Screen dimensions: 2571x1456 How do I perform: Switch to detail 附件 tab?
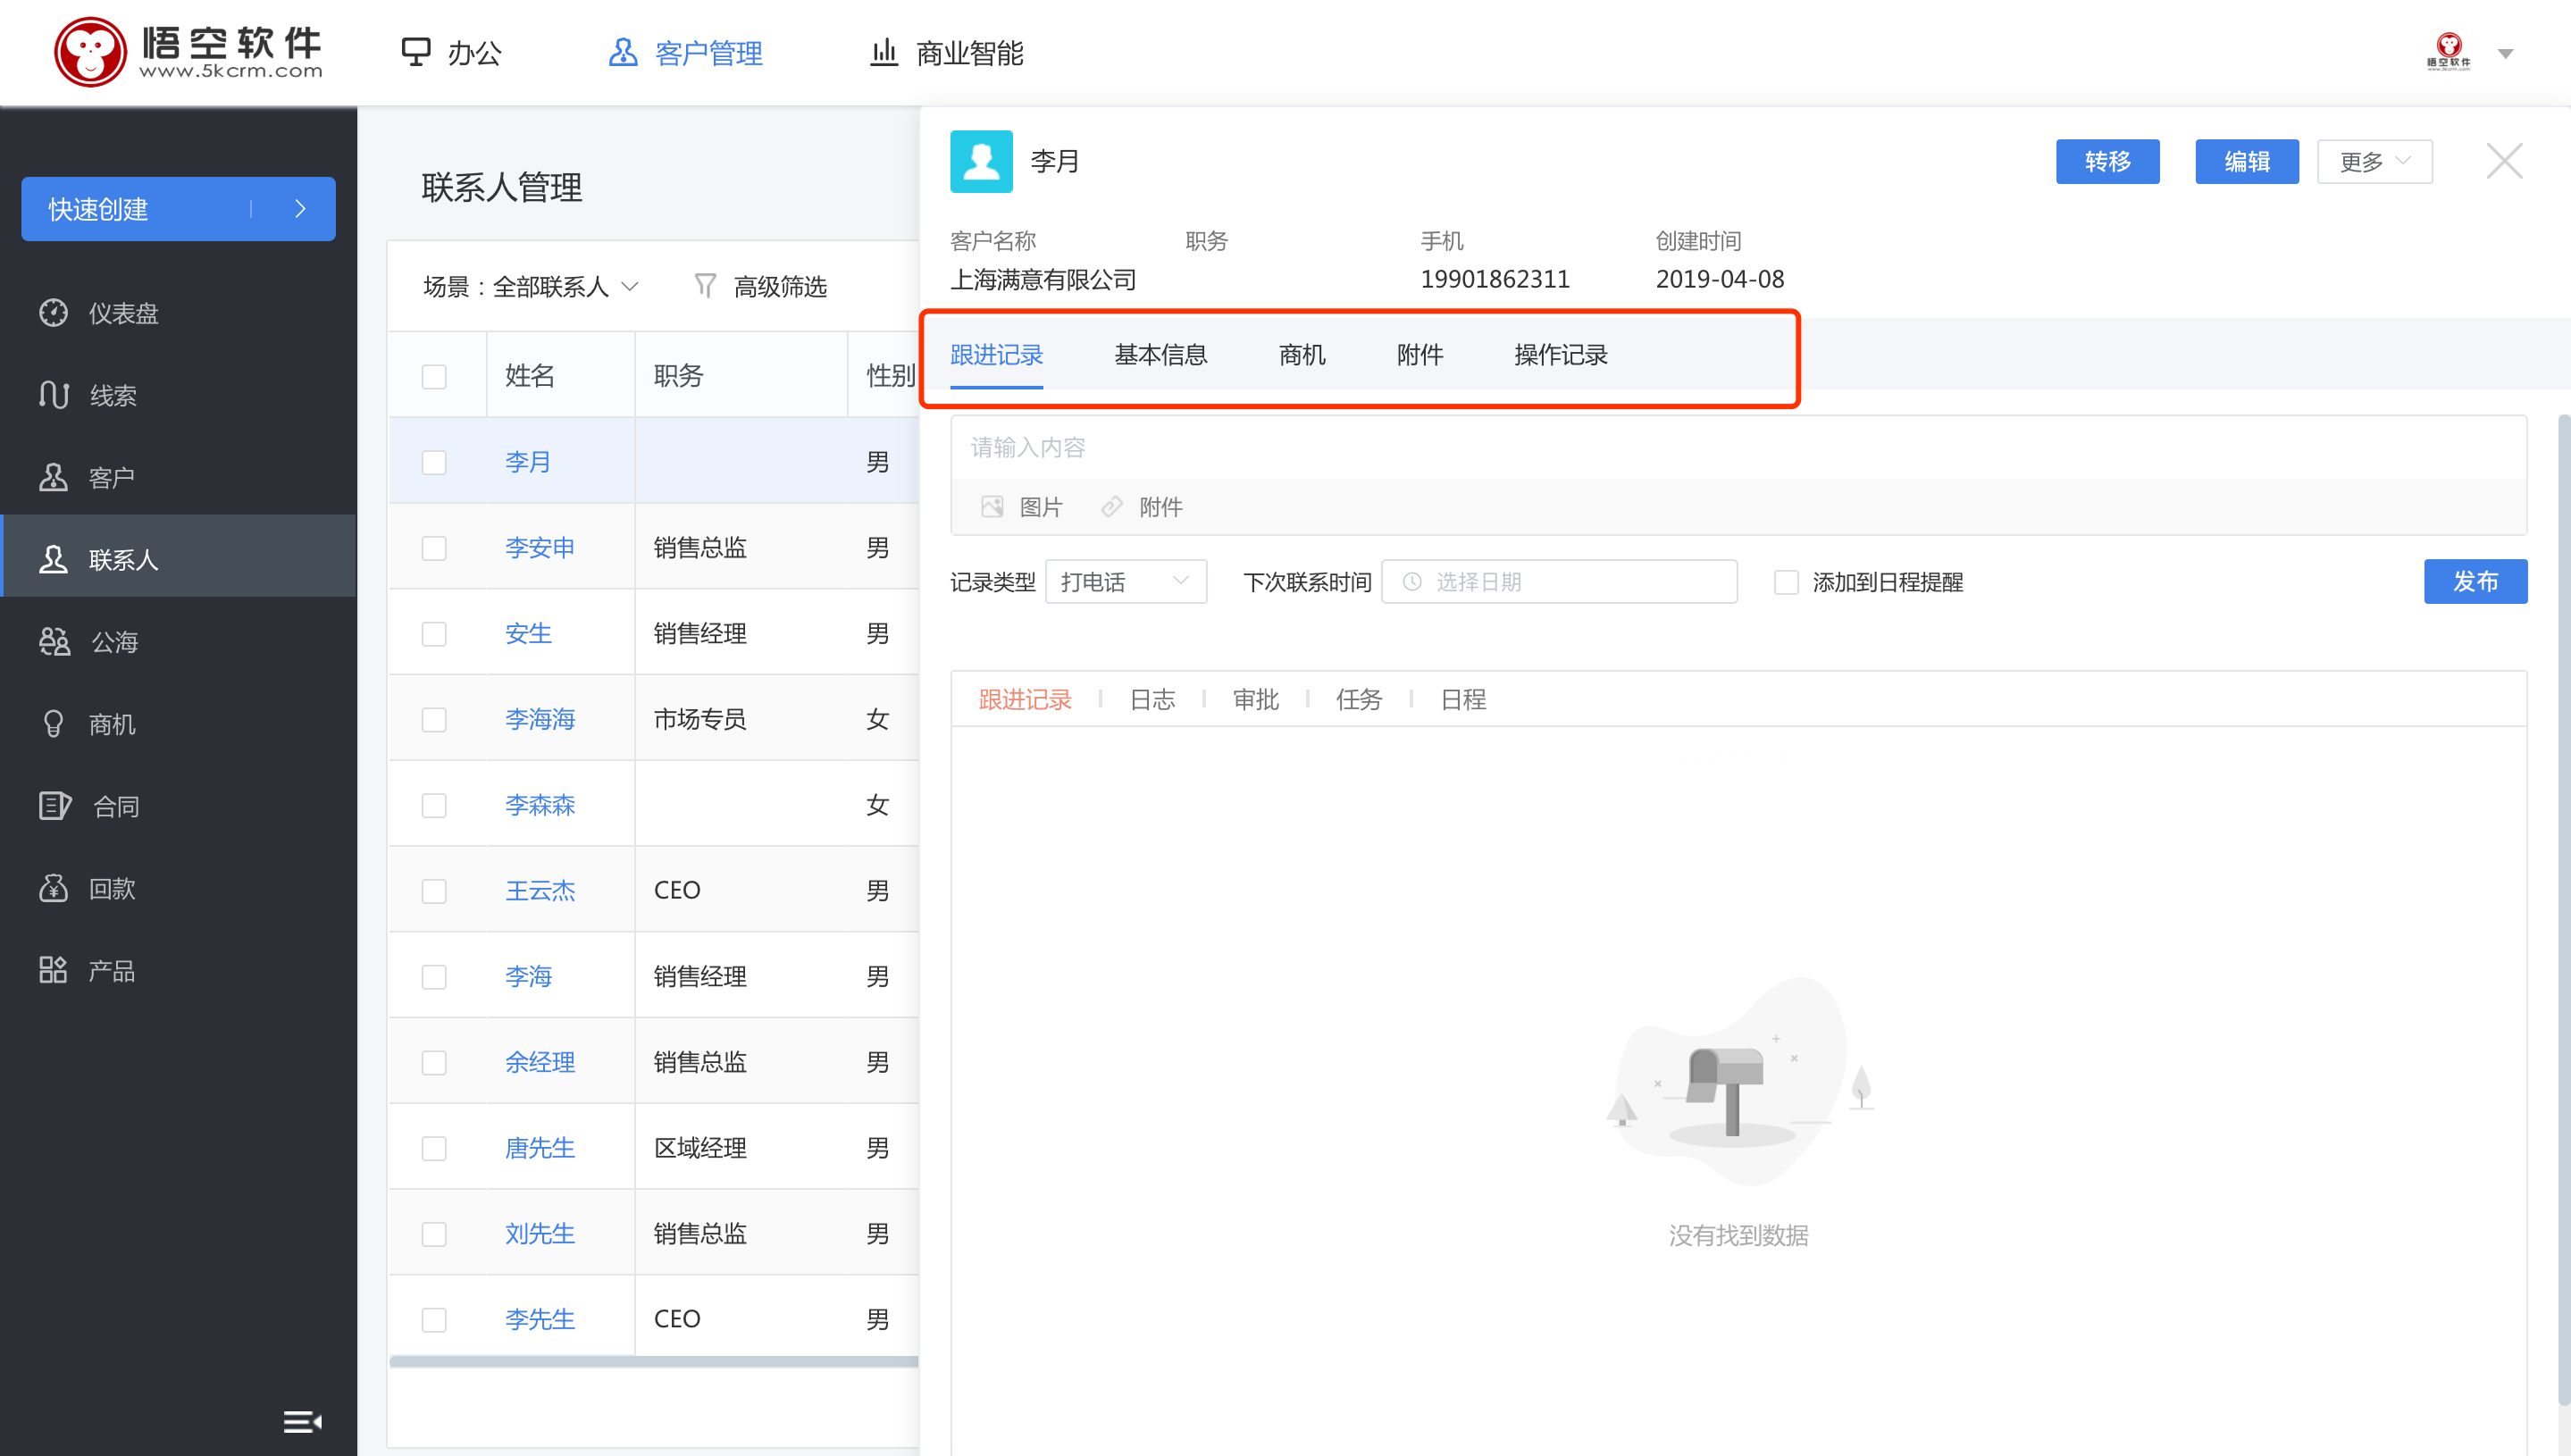pyautogui.click(x=1419, y=355)
